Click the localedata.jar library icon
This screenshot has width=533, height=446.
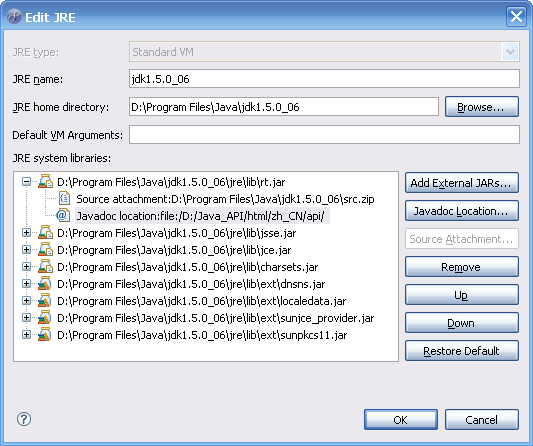click(x=45, y=301)
